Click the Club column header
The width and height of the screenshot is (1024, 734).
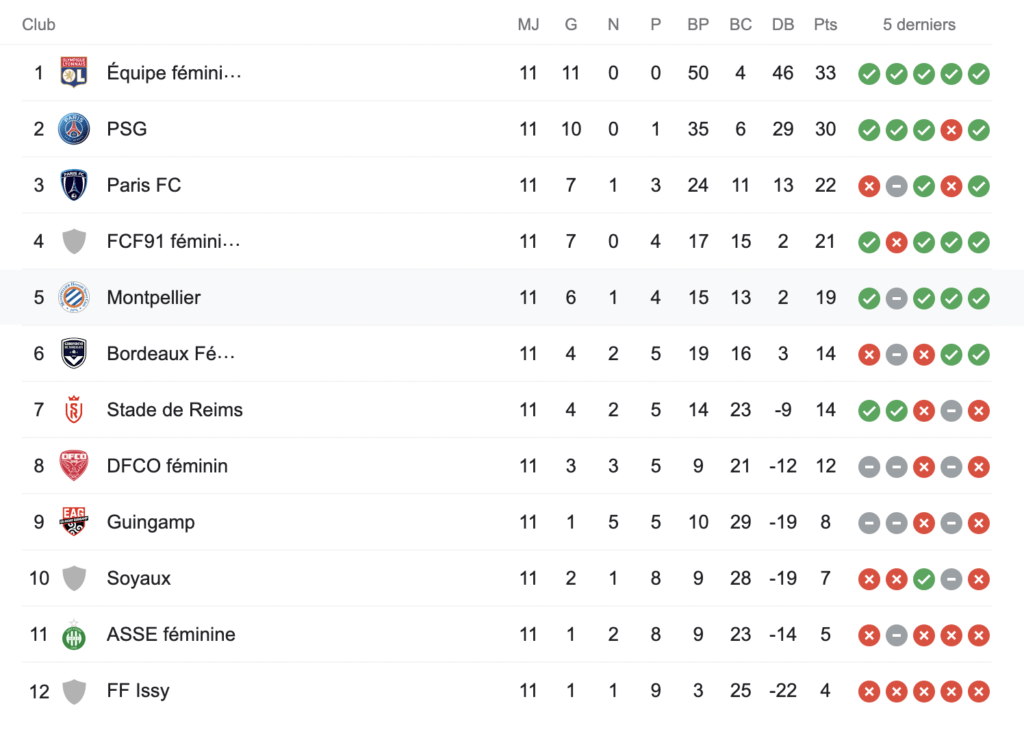[39, 24]
